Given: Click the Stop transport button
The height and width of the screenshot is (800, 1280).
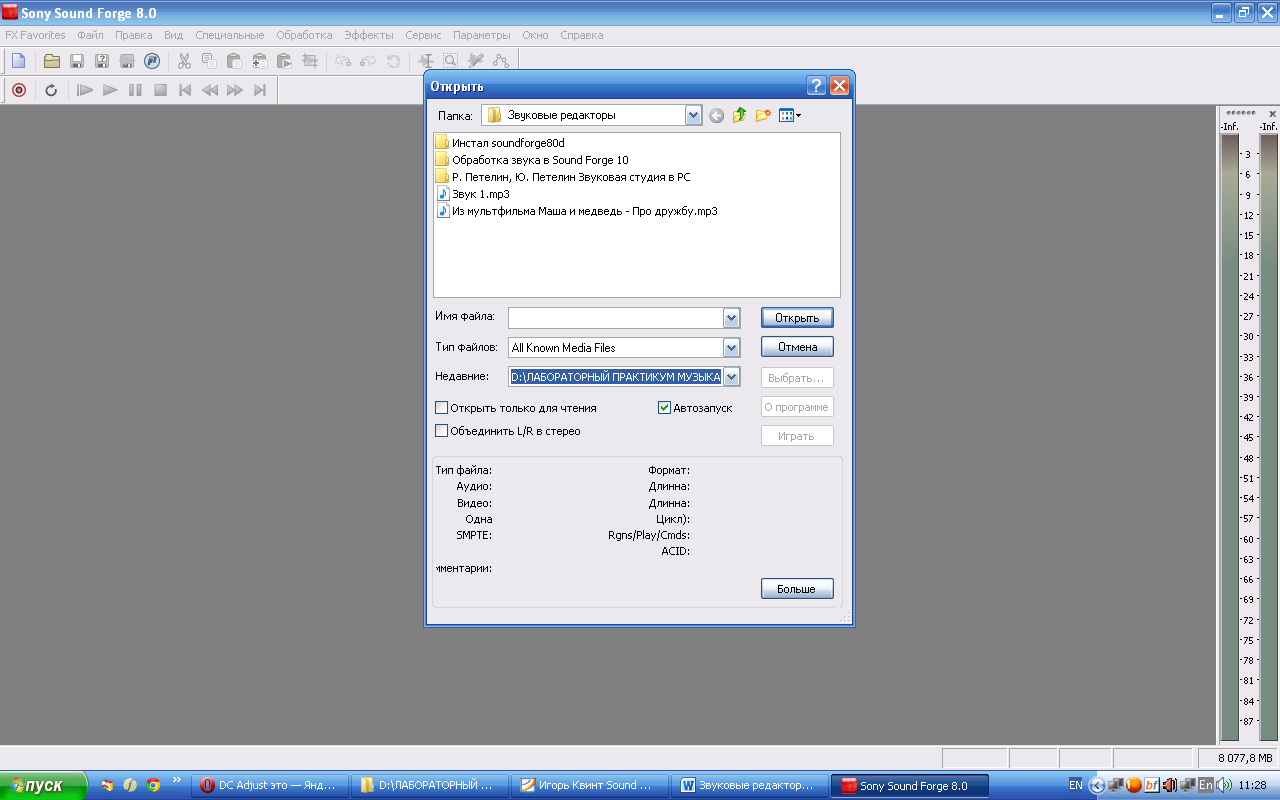Looking at the screenshot, I should pyautogui.click(x=160, y=90).
